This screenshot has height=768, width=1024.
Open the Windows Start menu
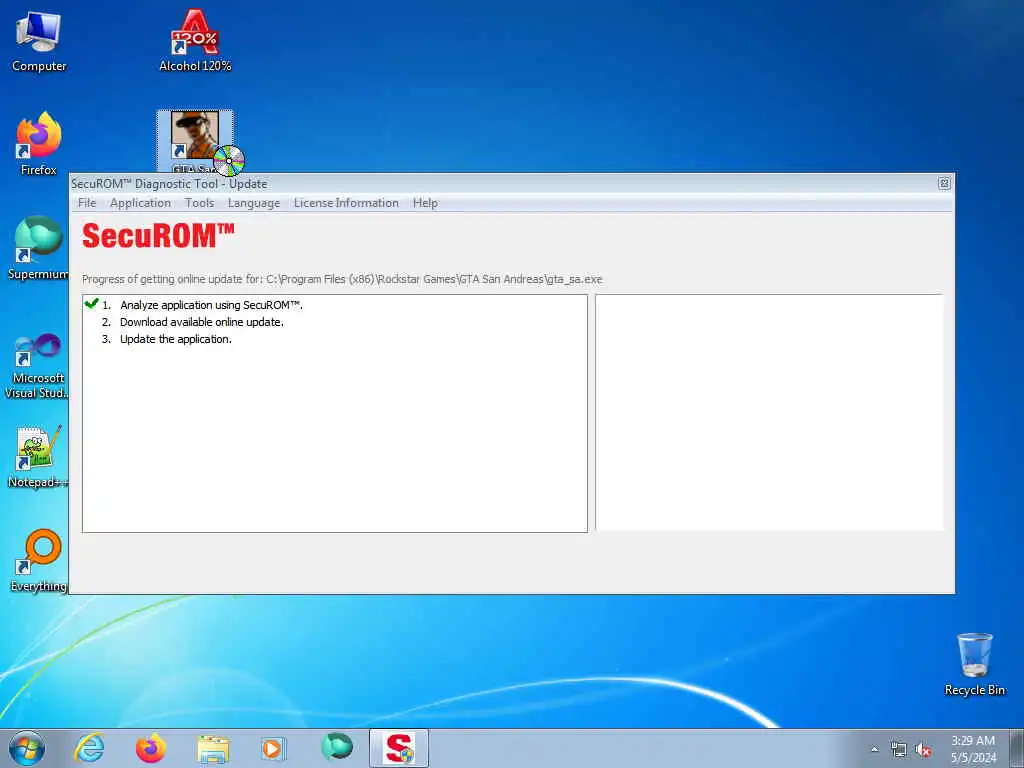pyautogui.click(x=27, y=748)
